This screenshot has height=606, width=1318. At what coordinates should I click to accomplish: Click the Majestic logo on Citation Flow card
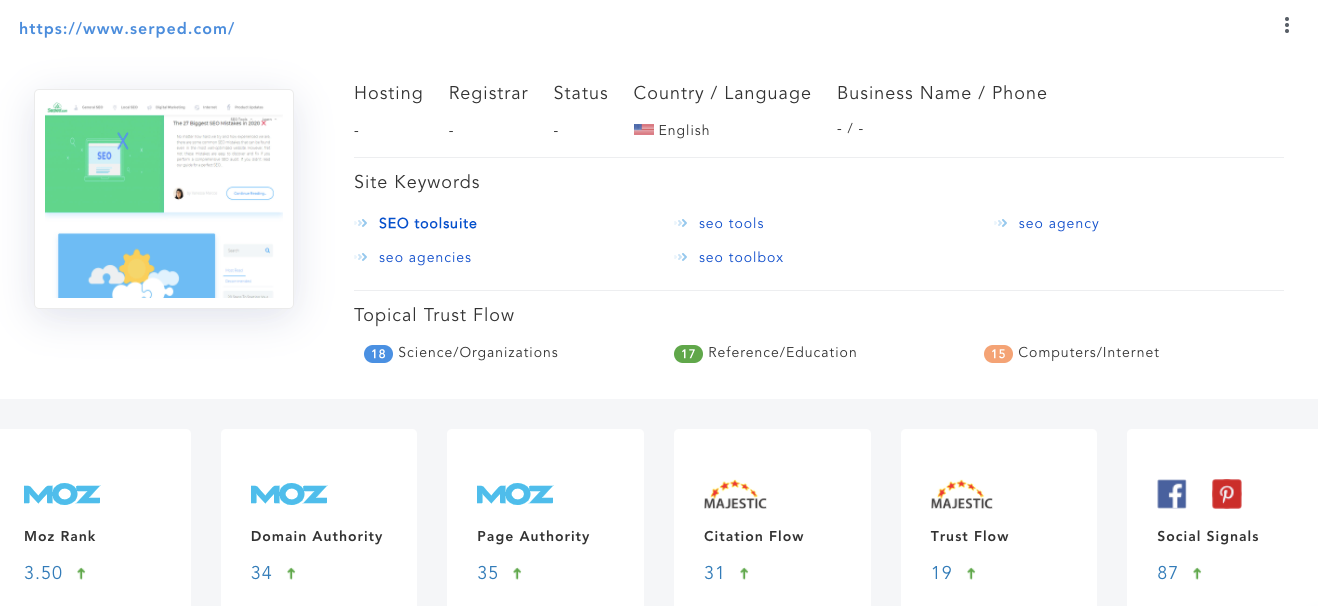coord(736,494)
